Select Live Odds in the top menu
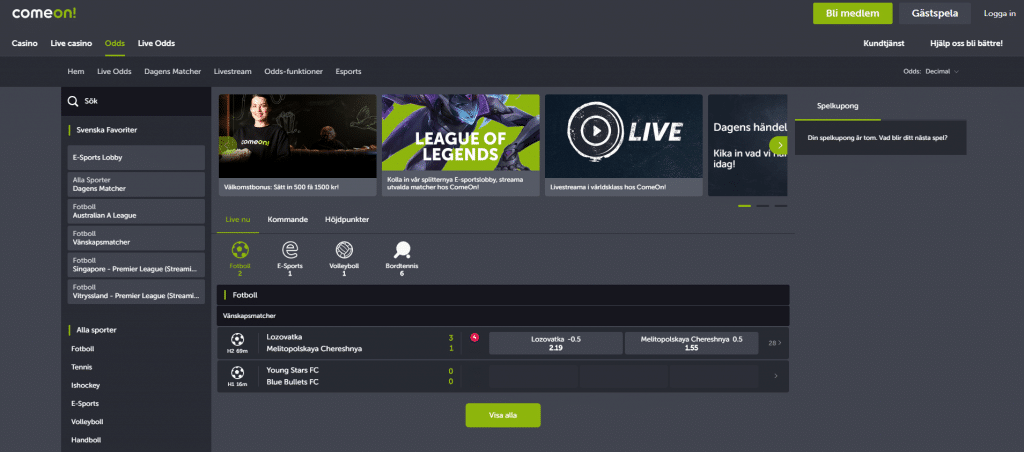The width and height of the screenshot is (1024, 452). pyautogui.click(x=156, y=43)
